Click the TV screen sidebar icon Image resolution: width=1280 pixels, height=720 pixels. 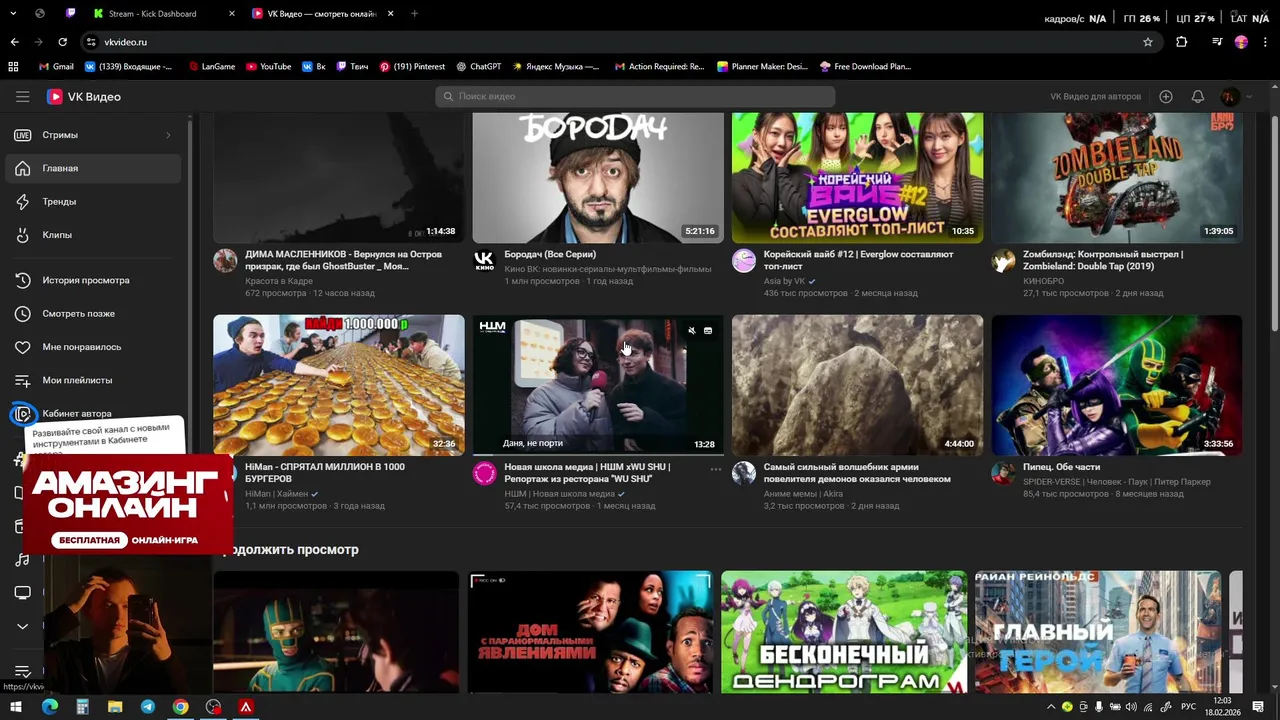22,593
